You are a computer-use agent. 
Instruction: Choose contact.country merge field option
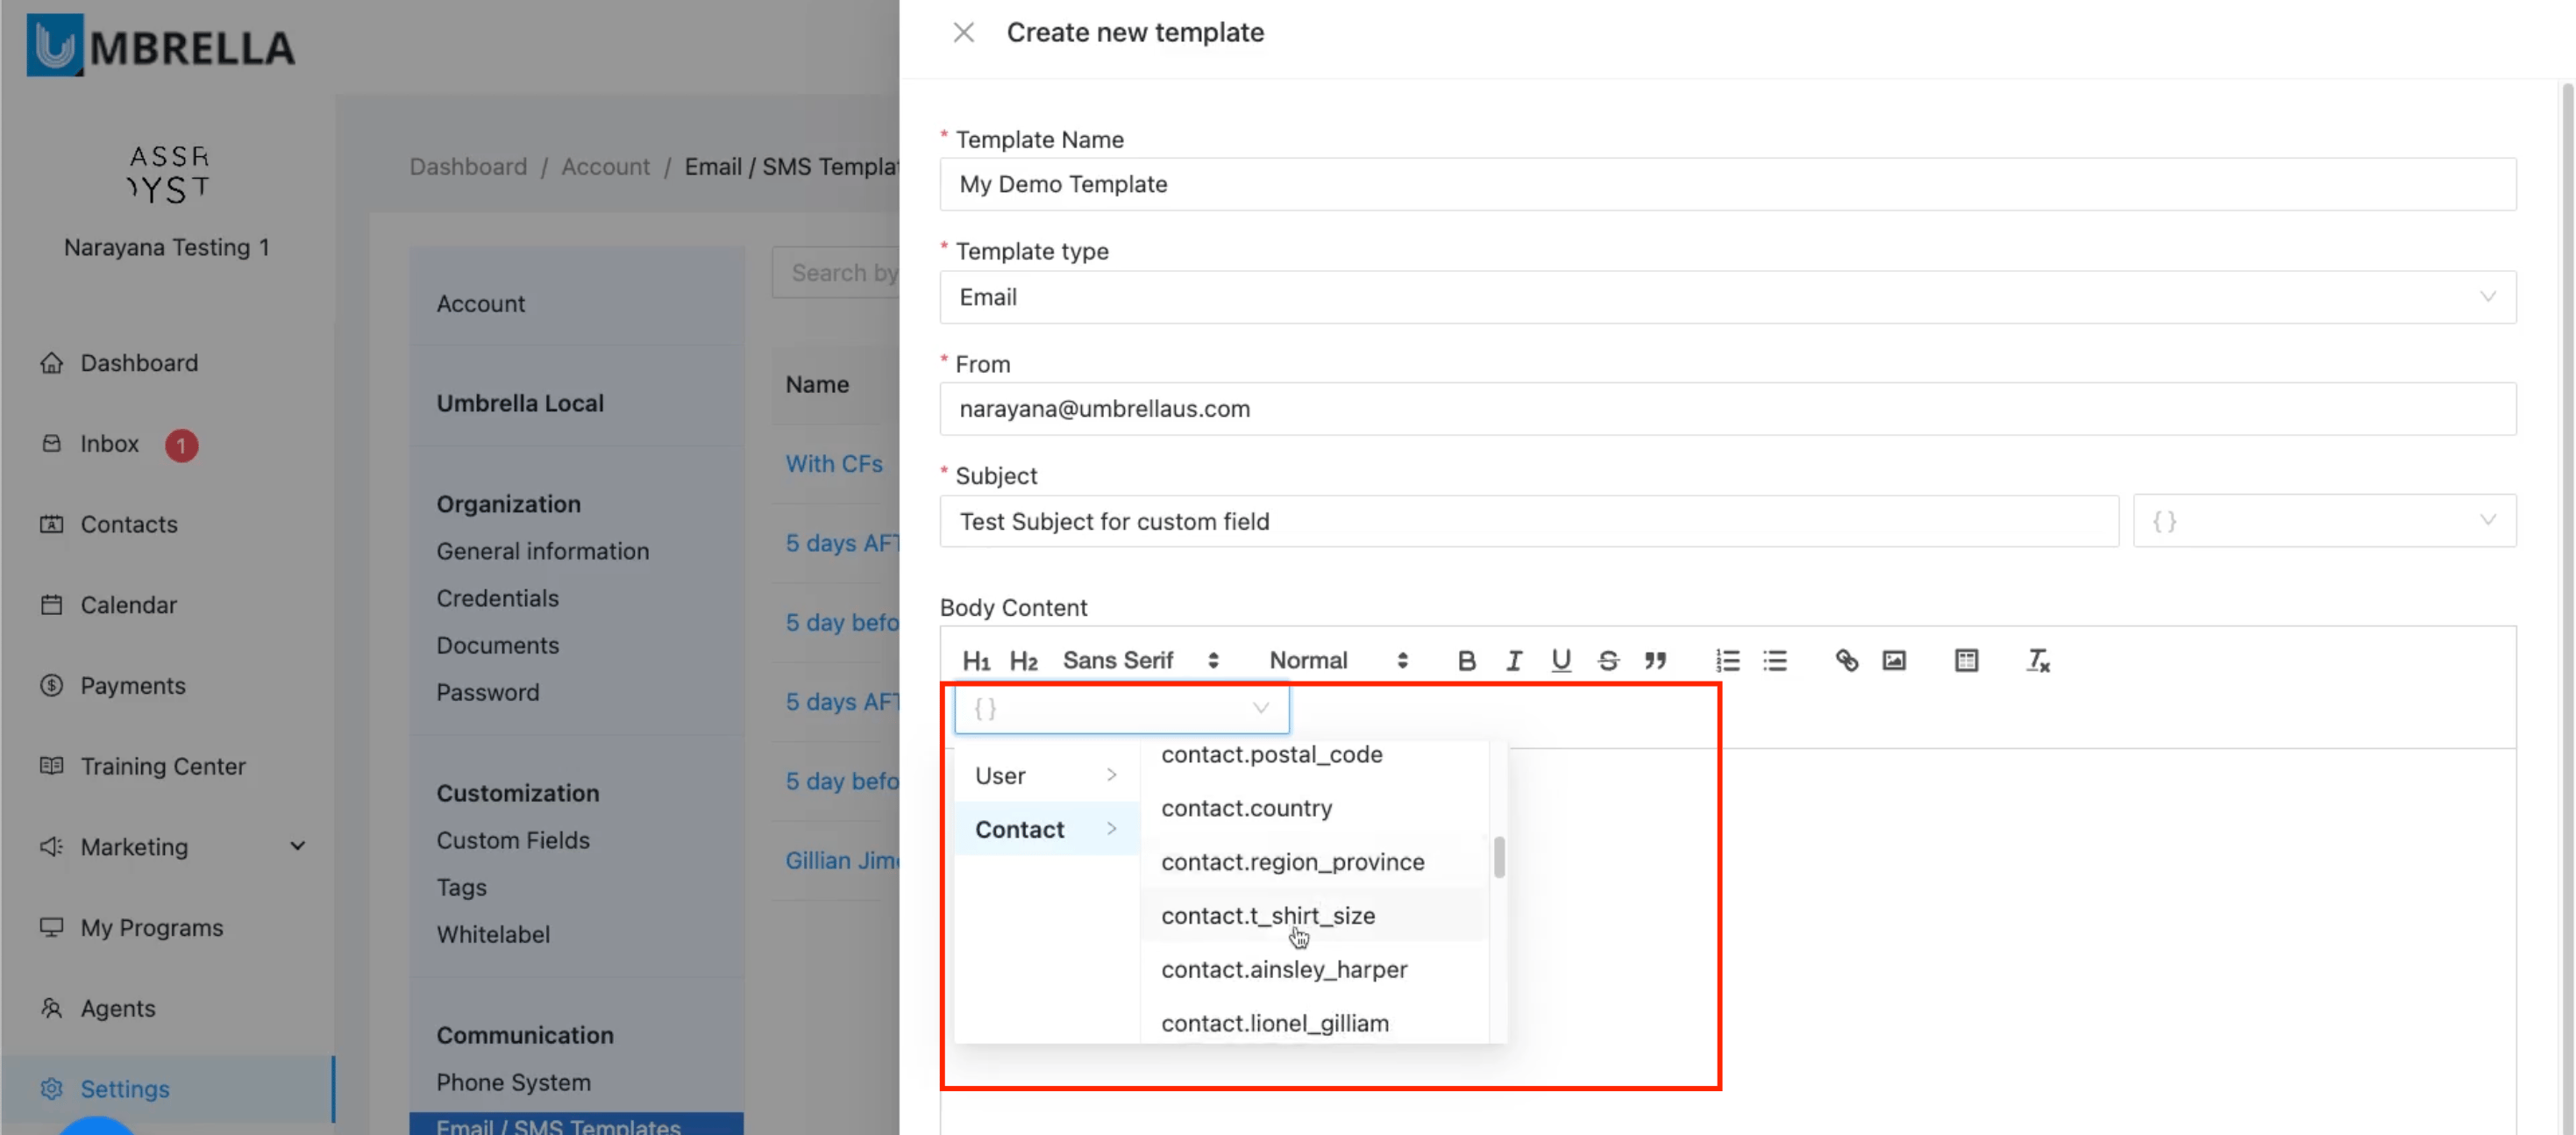[x=1245, y=808]
